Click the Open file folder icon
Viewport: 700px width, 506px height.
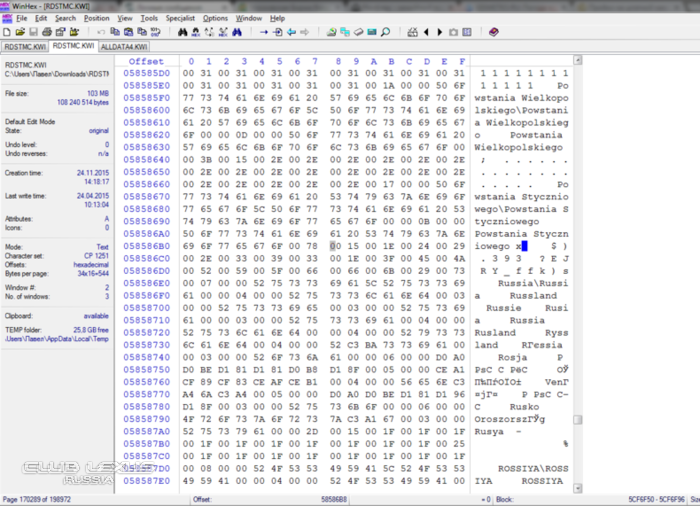pyautogui.click(x=20, y=32)
